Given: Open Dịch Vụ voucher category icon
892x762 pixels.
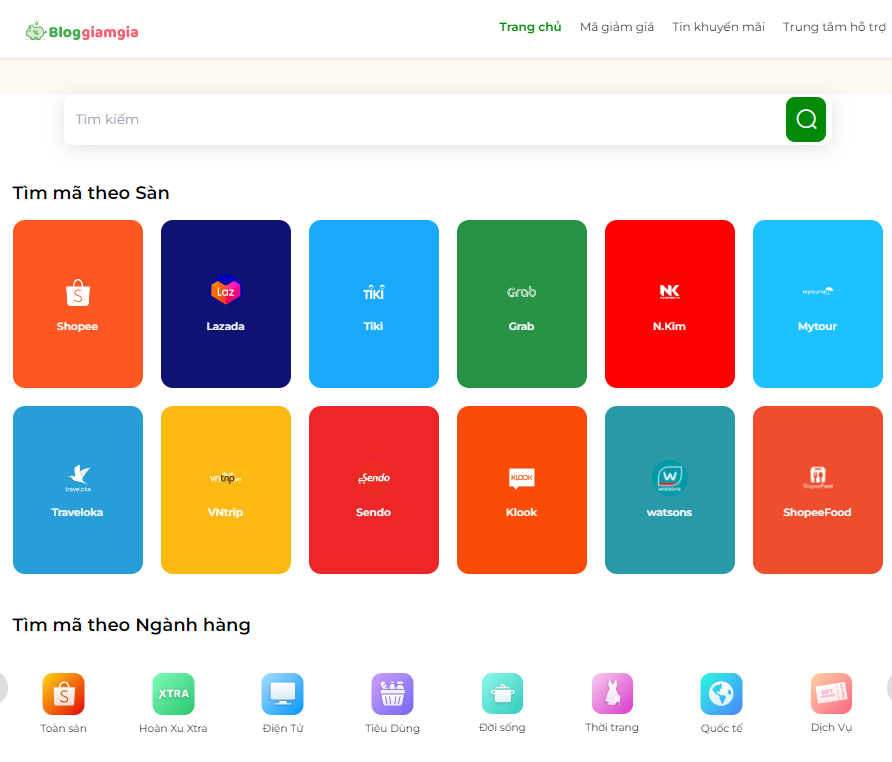Looking at the screenshot, I should pyautogui.click(x=831, y=693).
